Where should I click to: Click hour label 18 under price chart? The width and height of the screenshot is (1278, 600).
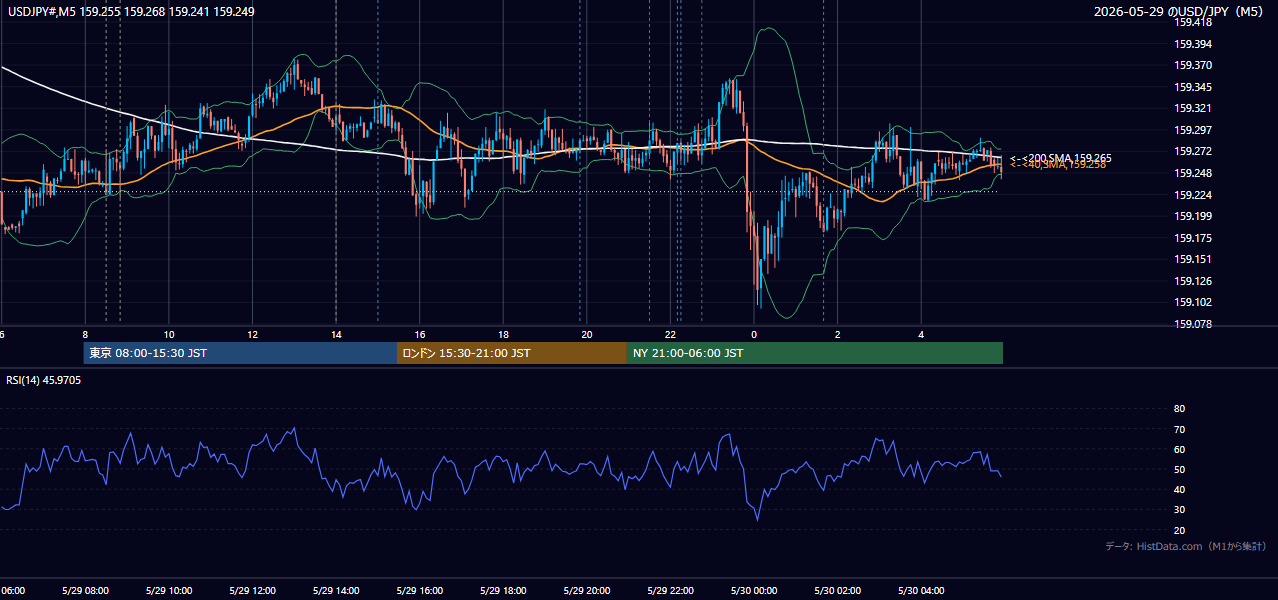[504, 335]
